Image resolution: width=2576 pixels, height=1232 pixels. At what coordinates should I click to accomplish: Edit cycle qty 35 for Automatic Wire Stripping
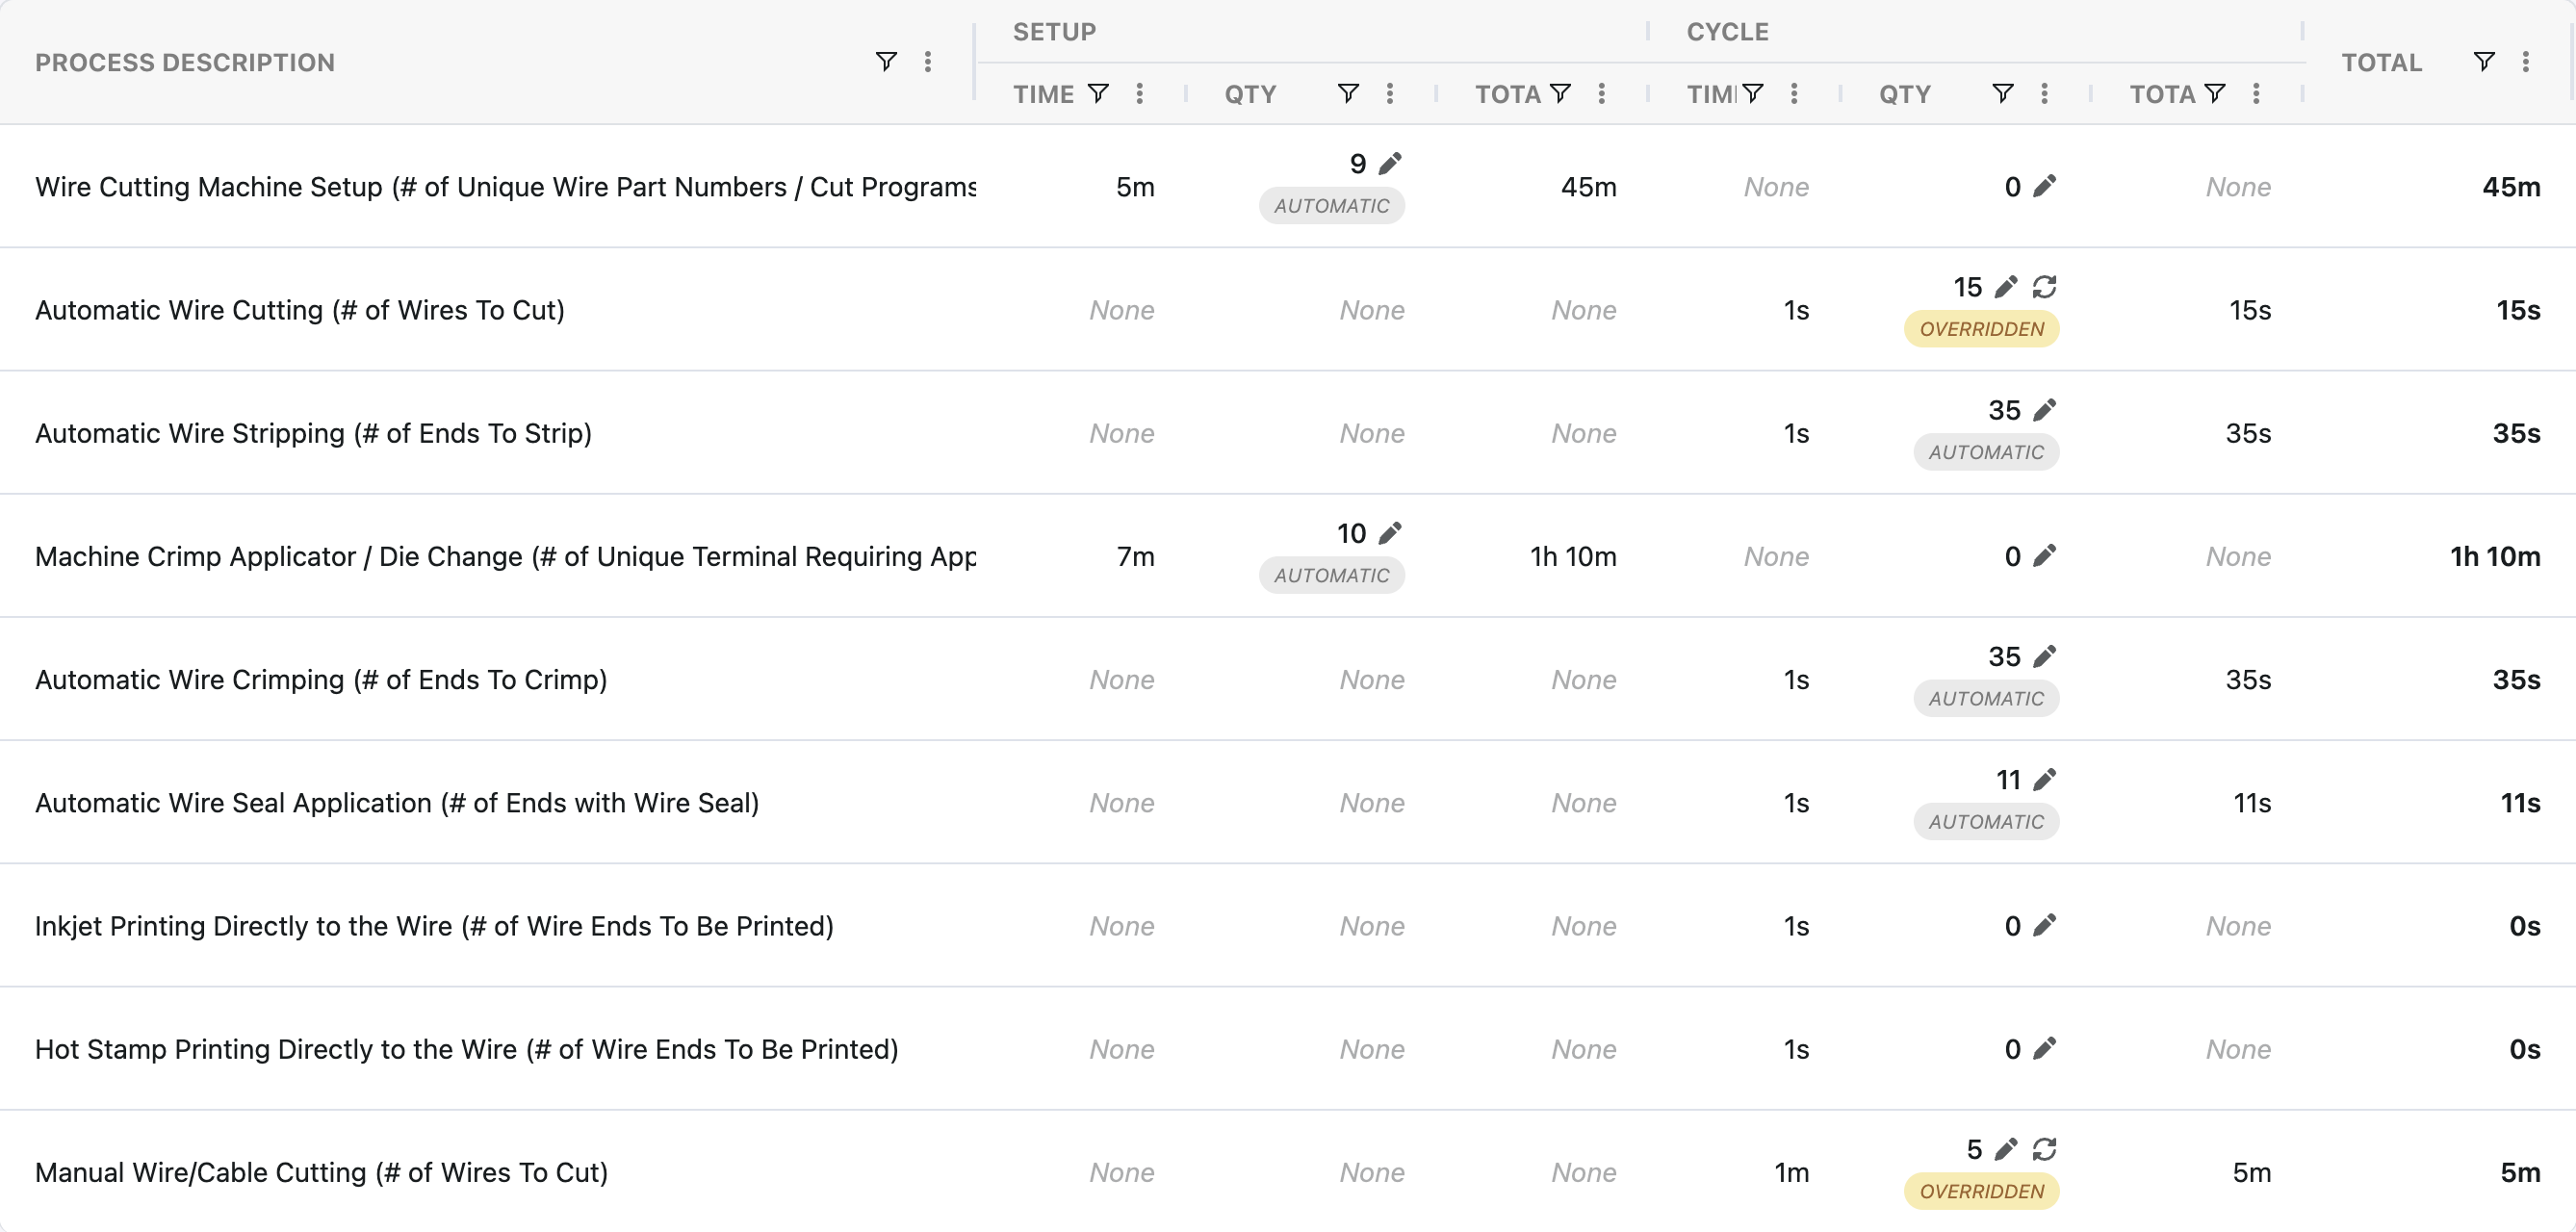(x=2044, y=410)
